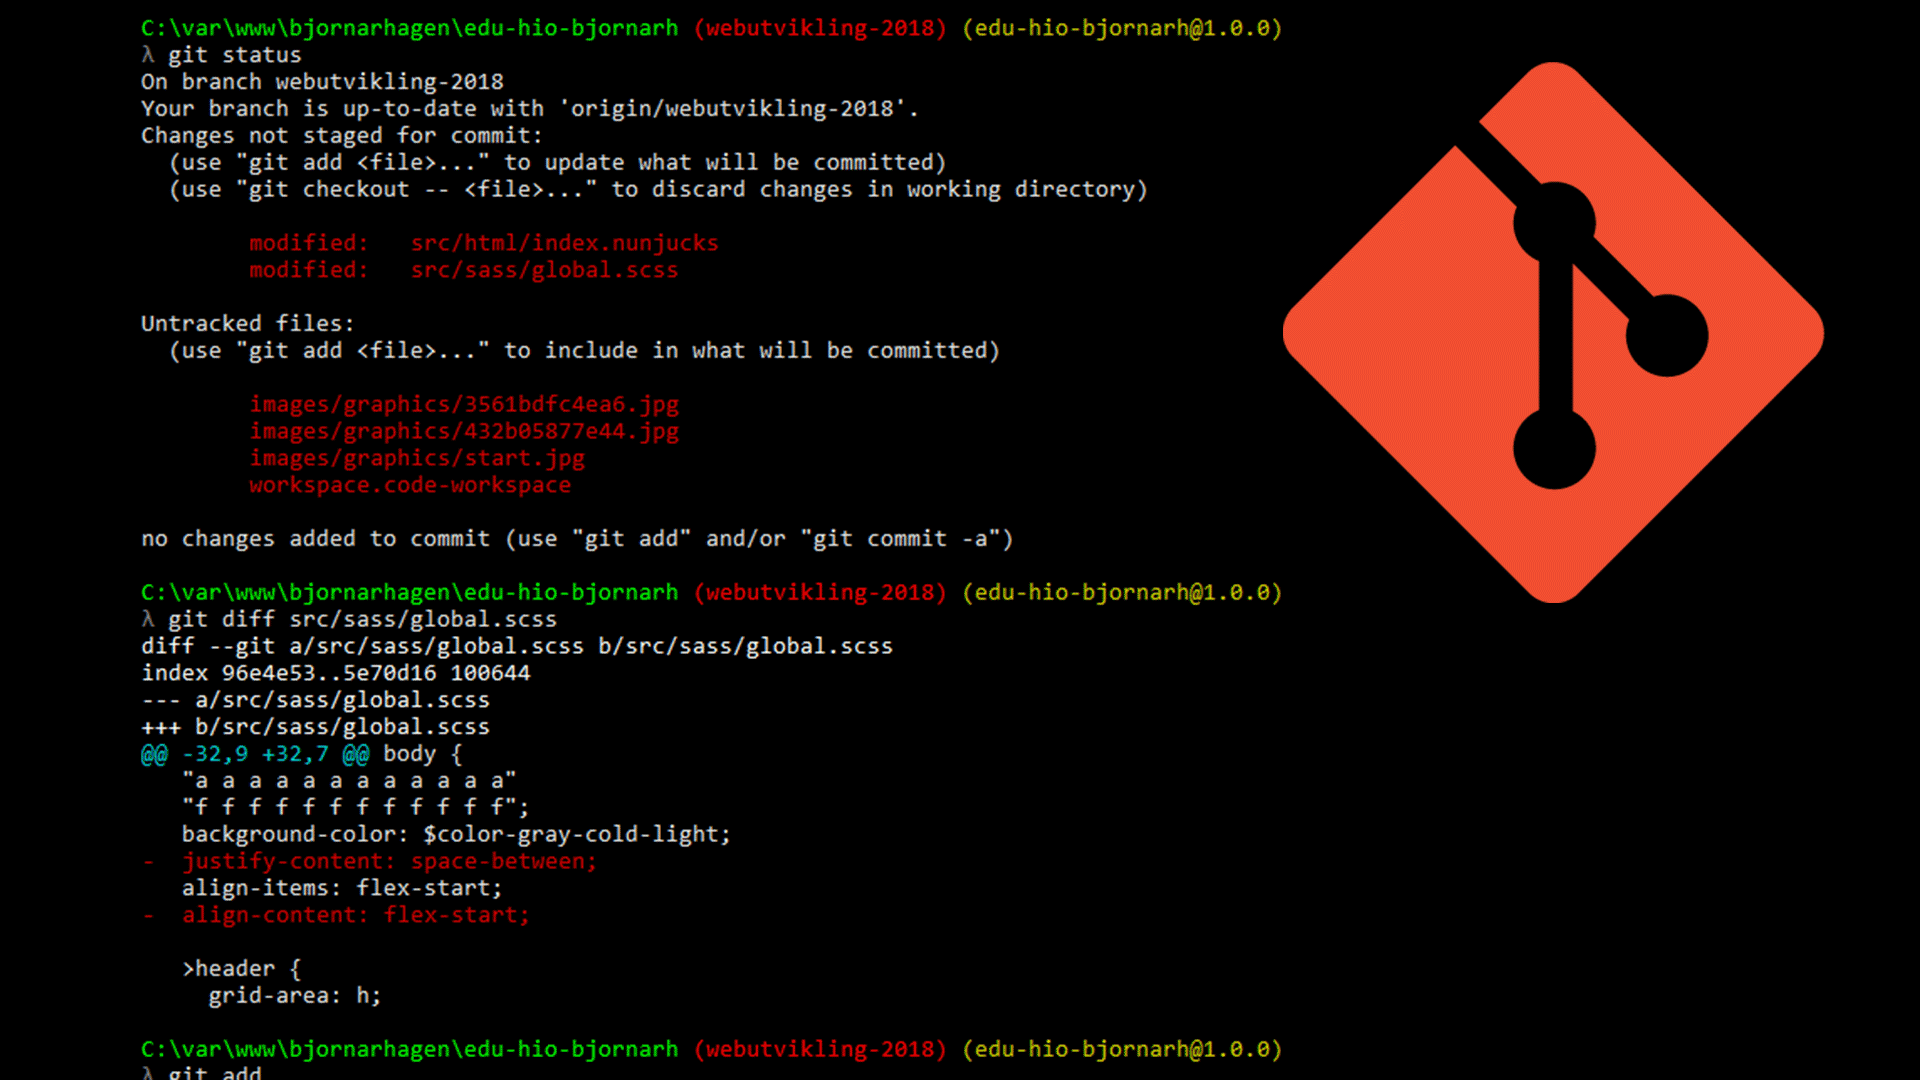Click the line "Your branch is up-to-date with 'origin/webutvikling-2018'."
Screen dimensions: 1920x1080
tap(530, 109)
